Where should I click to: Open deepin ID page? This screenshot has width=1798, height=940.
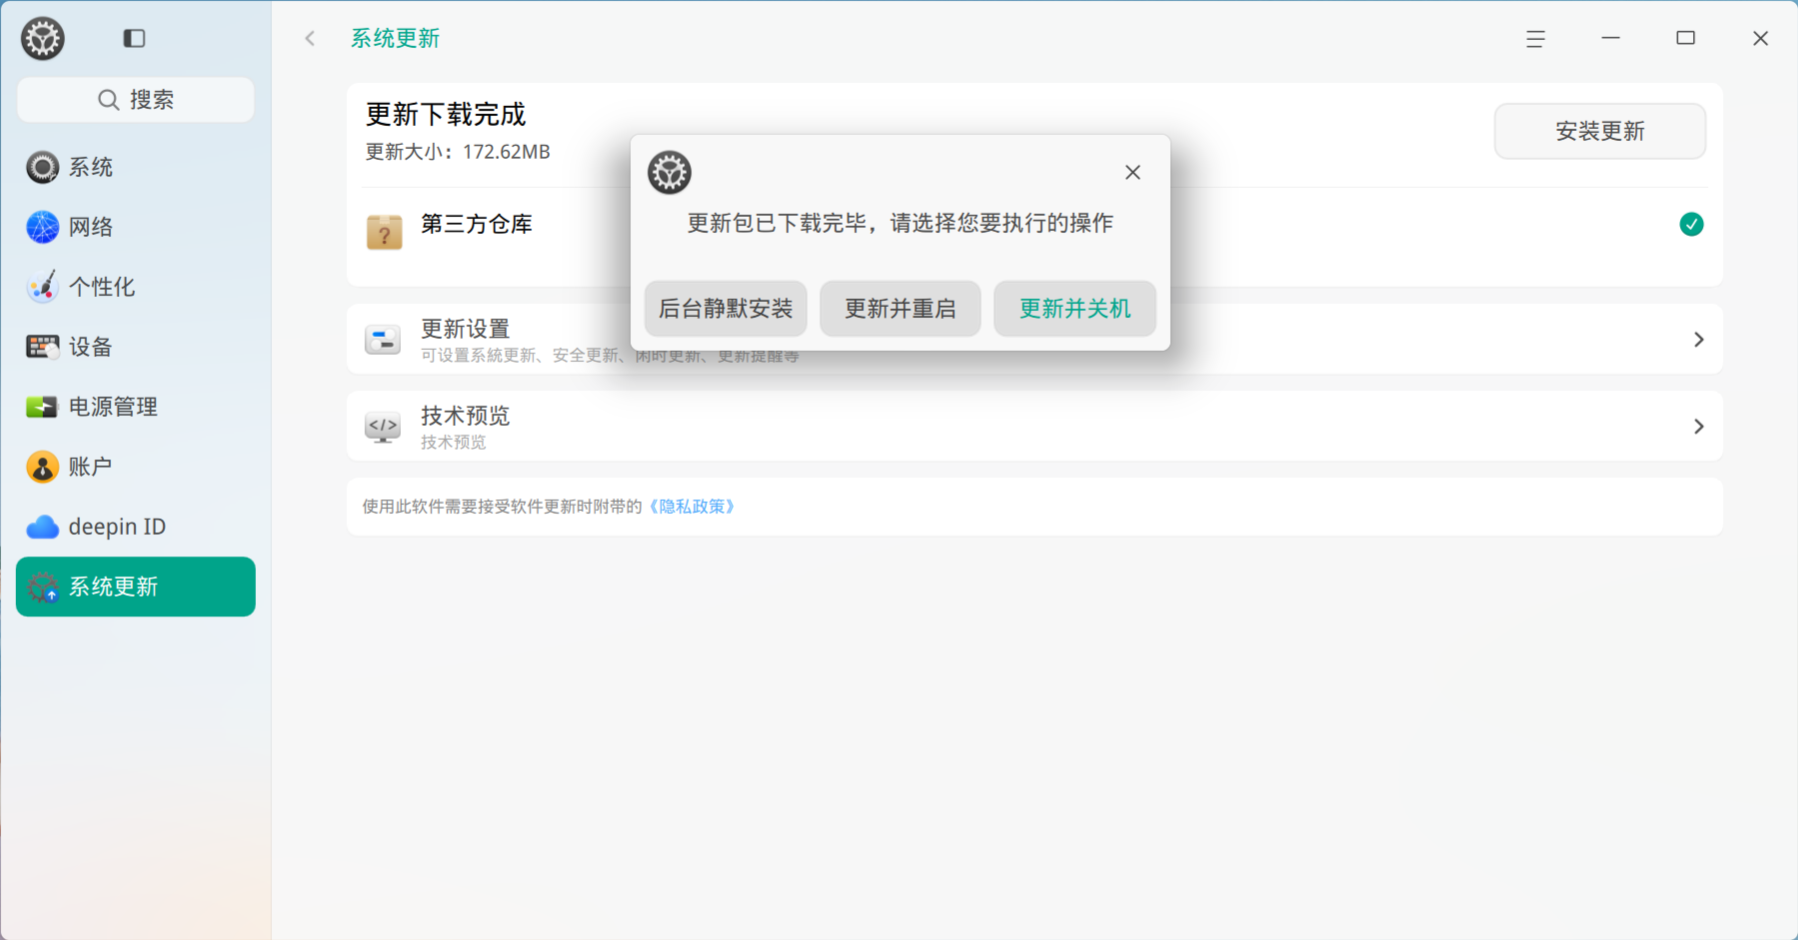tap(136, 527)
